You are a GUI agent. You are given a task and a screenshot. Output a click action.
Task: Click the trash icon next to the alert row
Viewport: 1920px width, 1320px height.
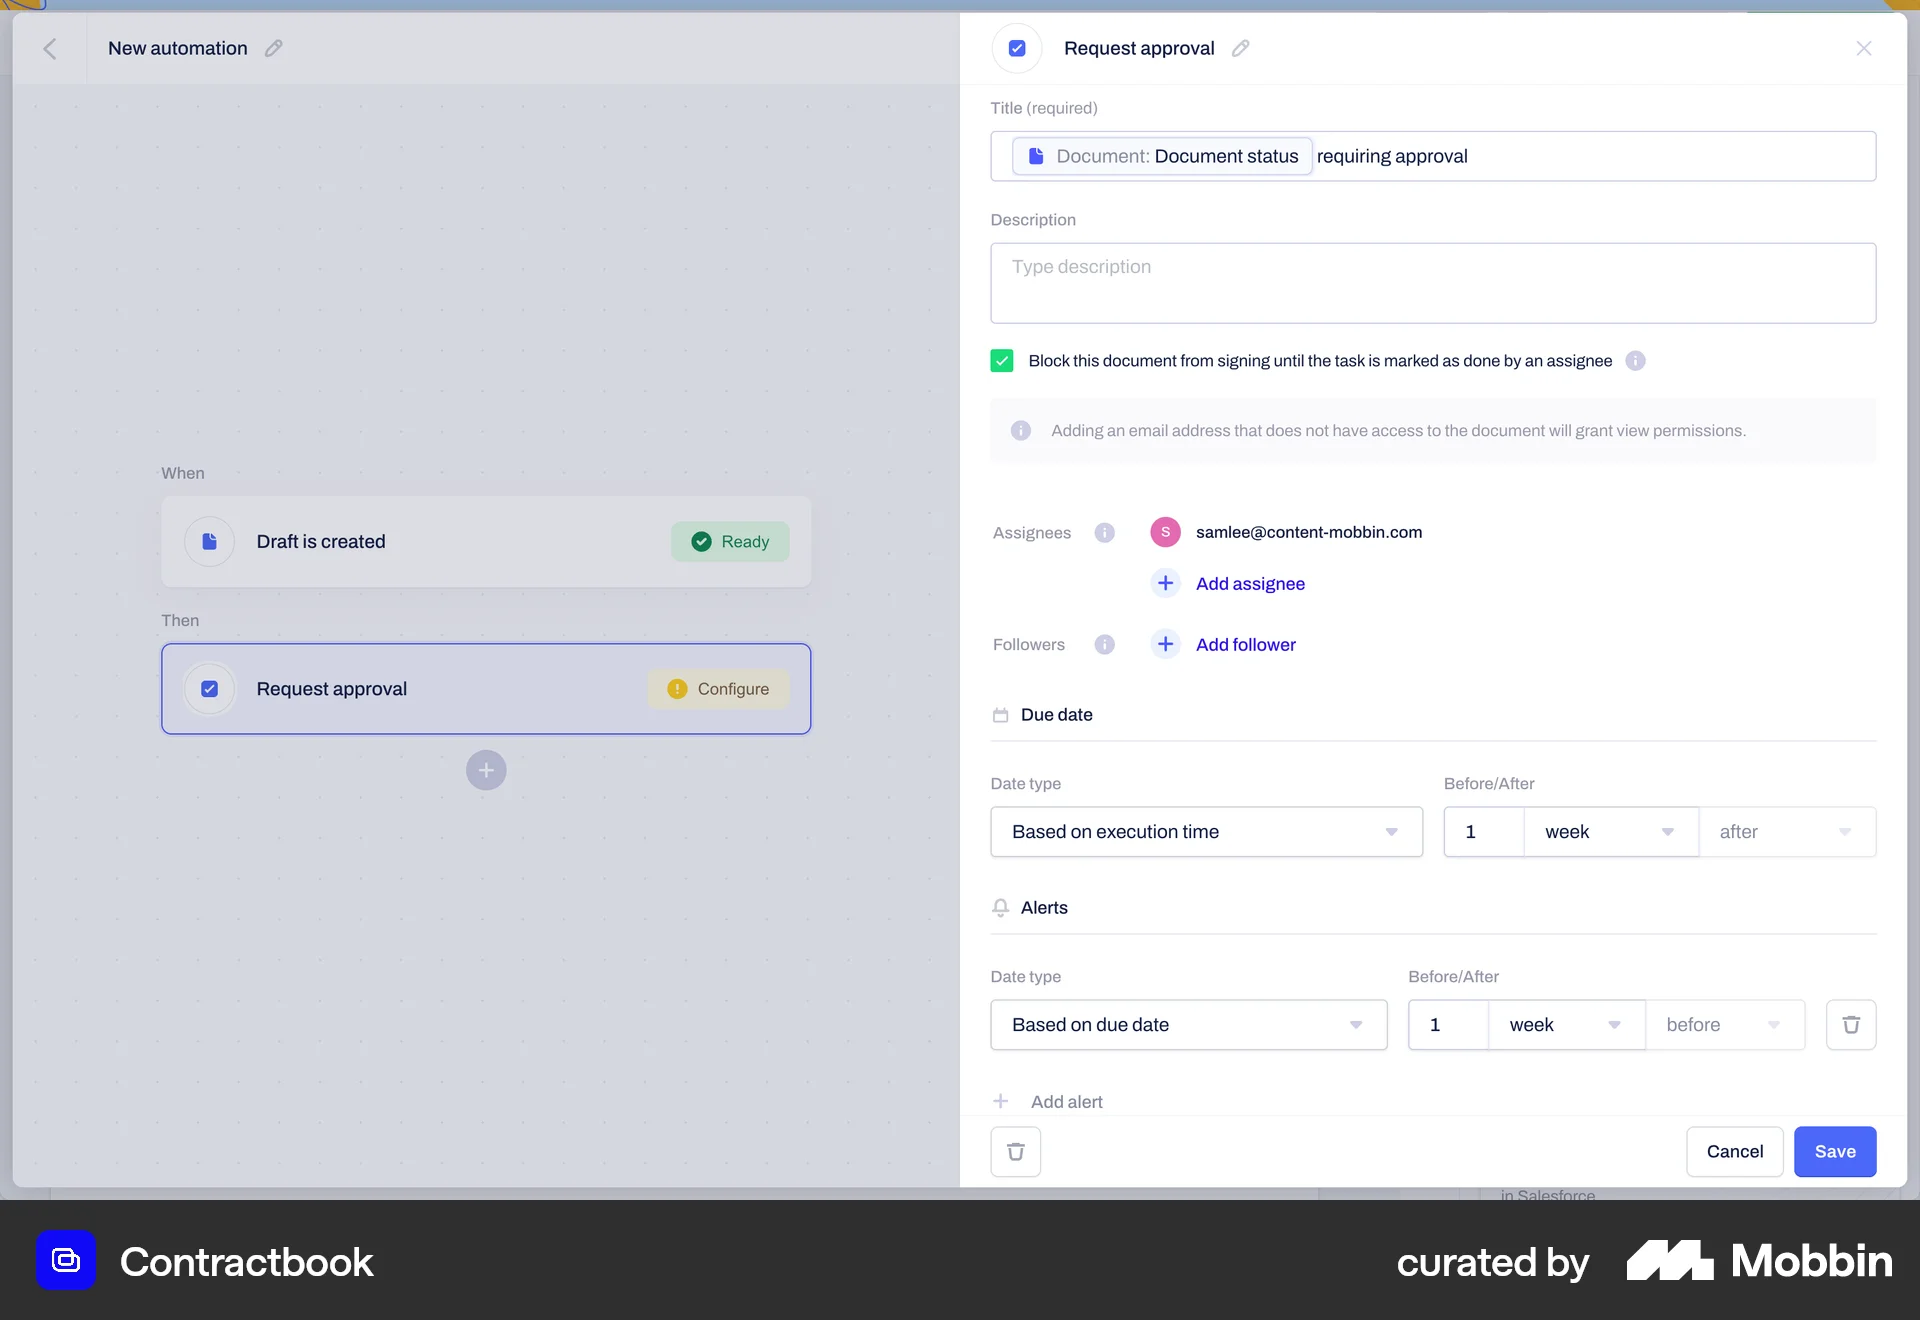(1851, 1024)
